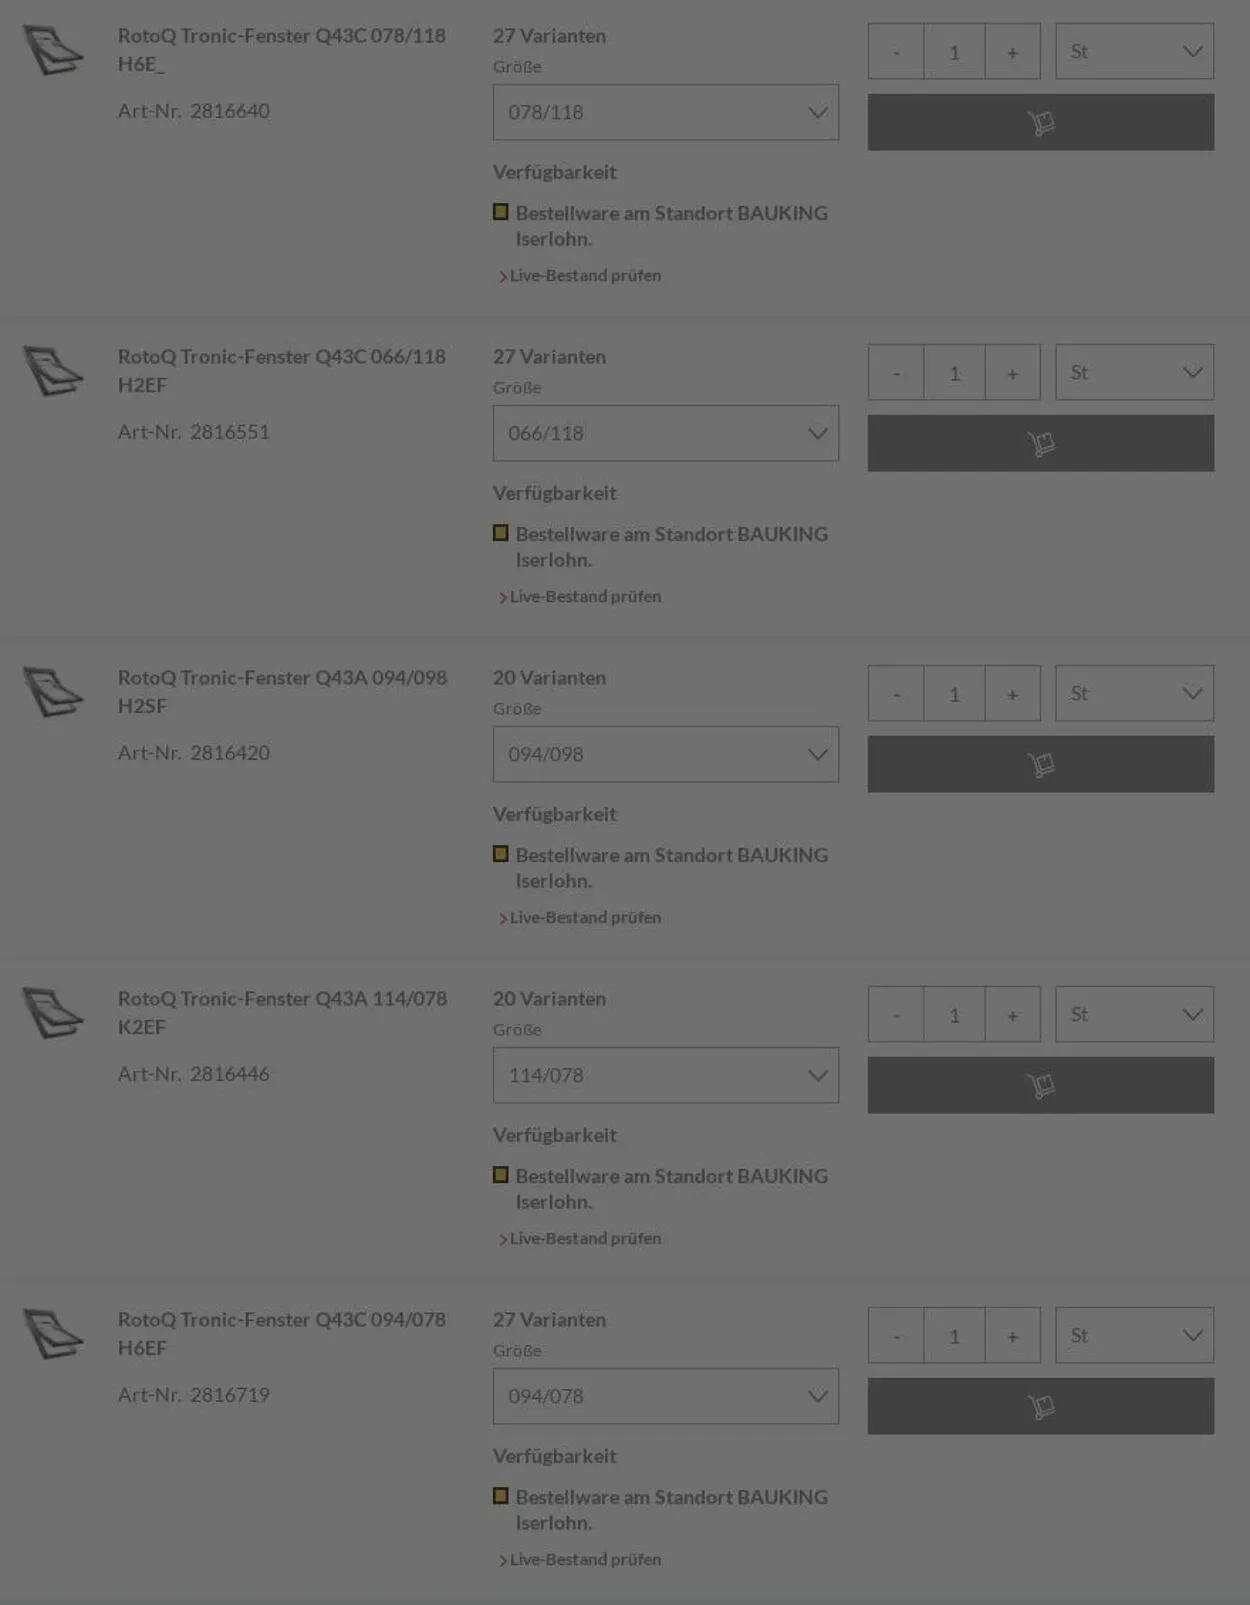Open the 078/118 size dropdown
The width and height of the screenshot is (1250, 1605).
[665, 112]
